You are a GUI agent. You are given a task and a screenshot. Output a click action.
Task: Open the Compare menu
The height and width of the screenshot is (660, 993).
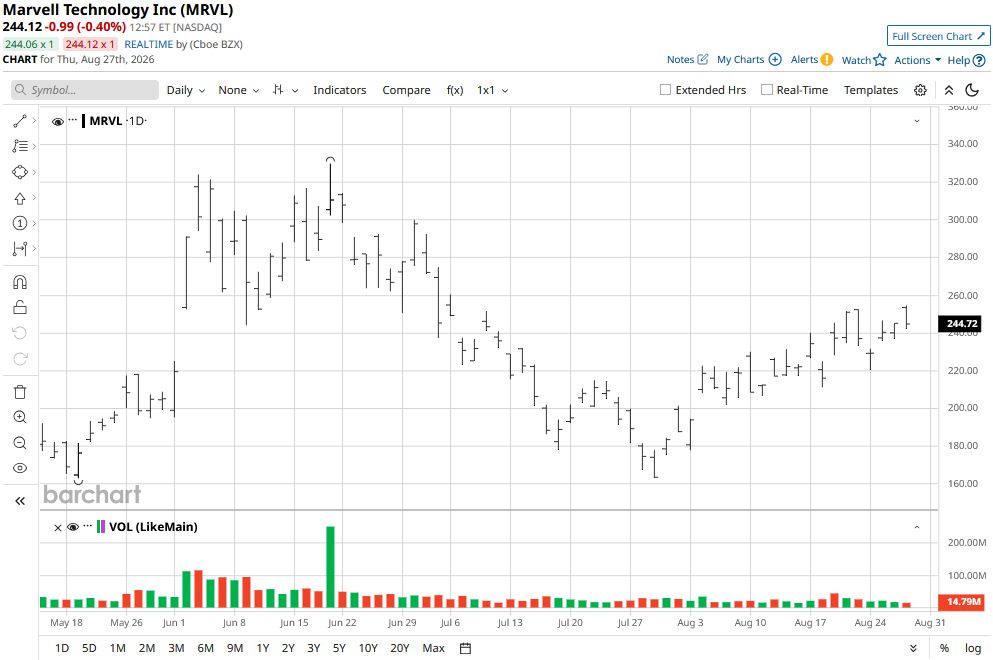coord(406,90)
